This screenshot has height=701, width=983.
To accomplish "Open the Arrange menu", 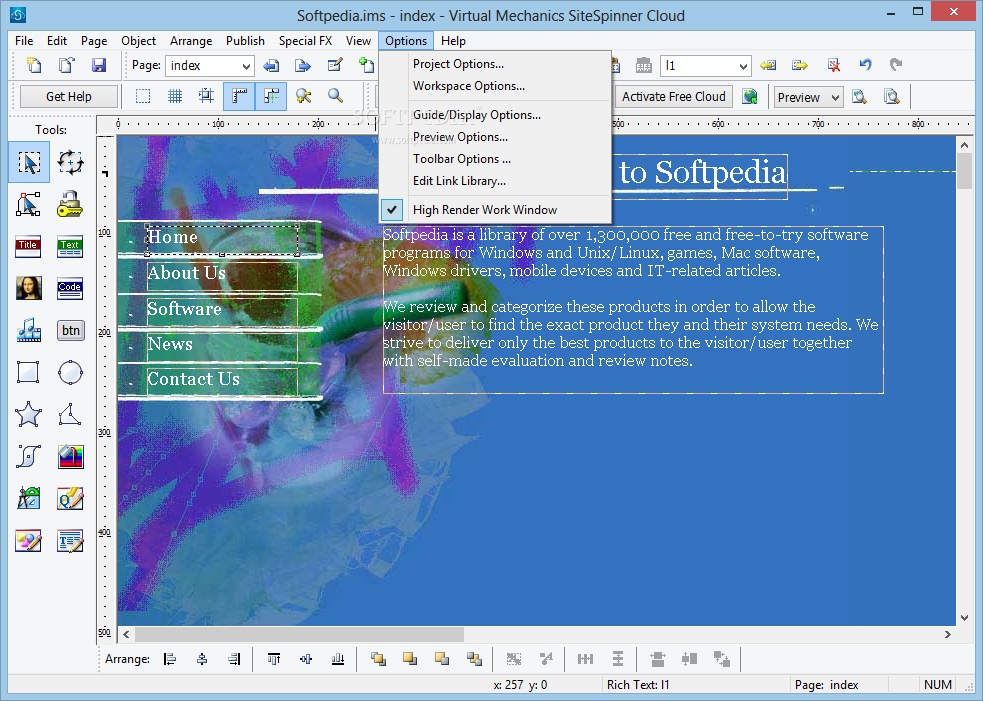I will click(x=191, y=41).
